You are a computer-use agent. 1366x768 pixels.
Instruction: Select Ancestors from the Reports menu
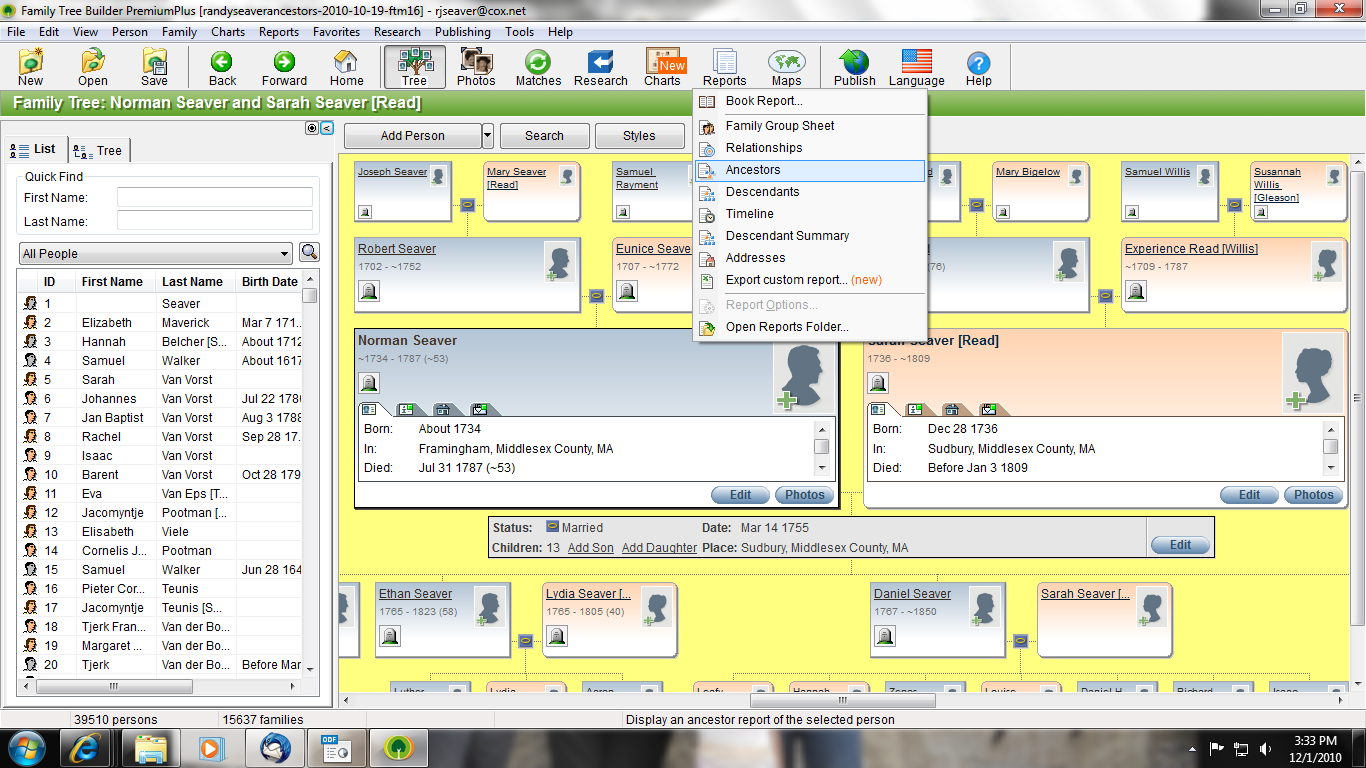[753, 170]
